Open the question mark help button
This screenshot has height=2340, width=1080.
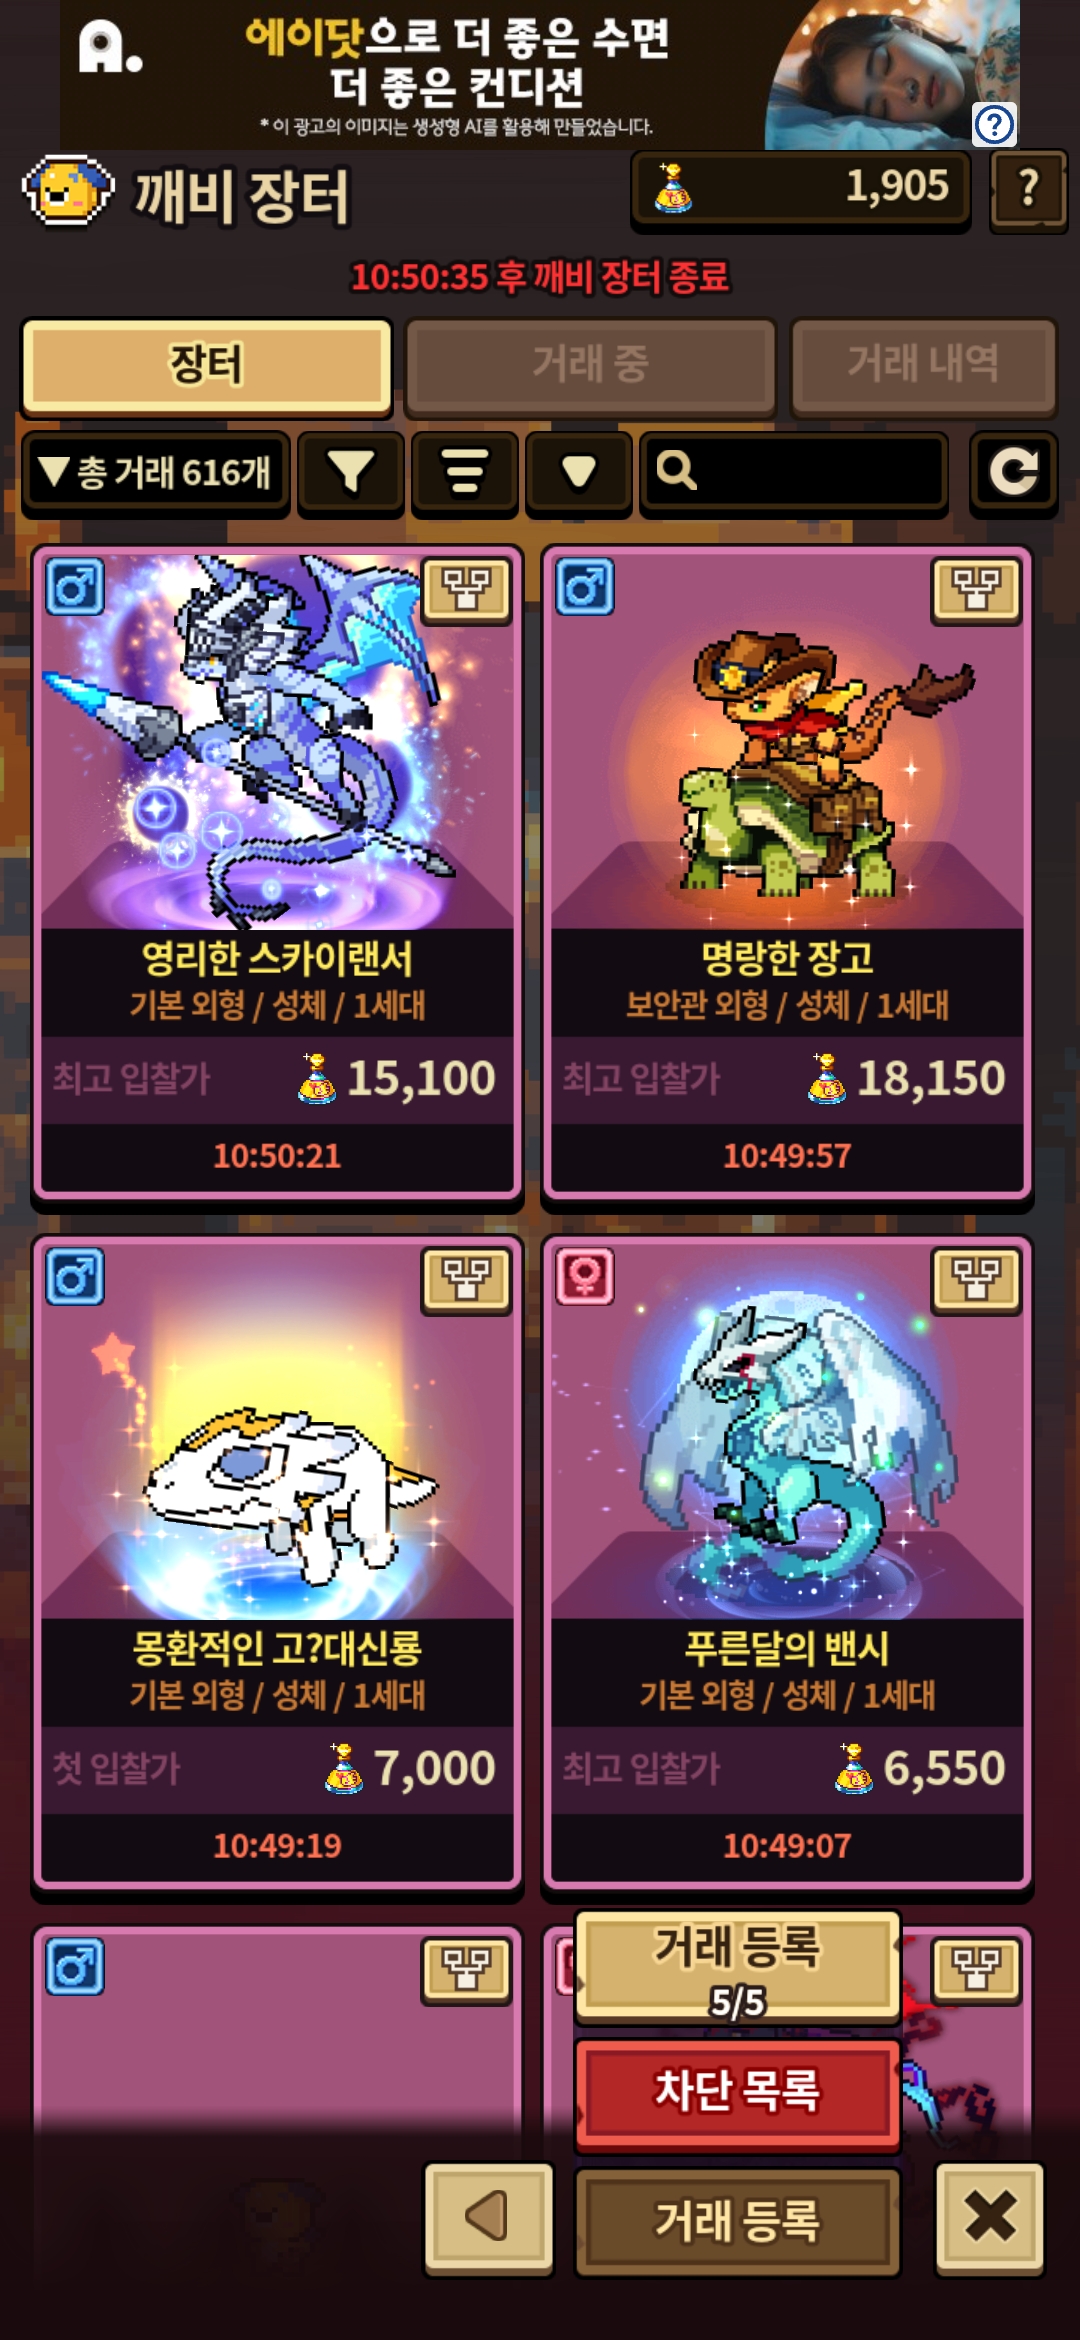1028,189
